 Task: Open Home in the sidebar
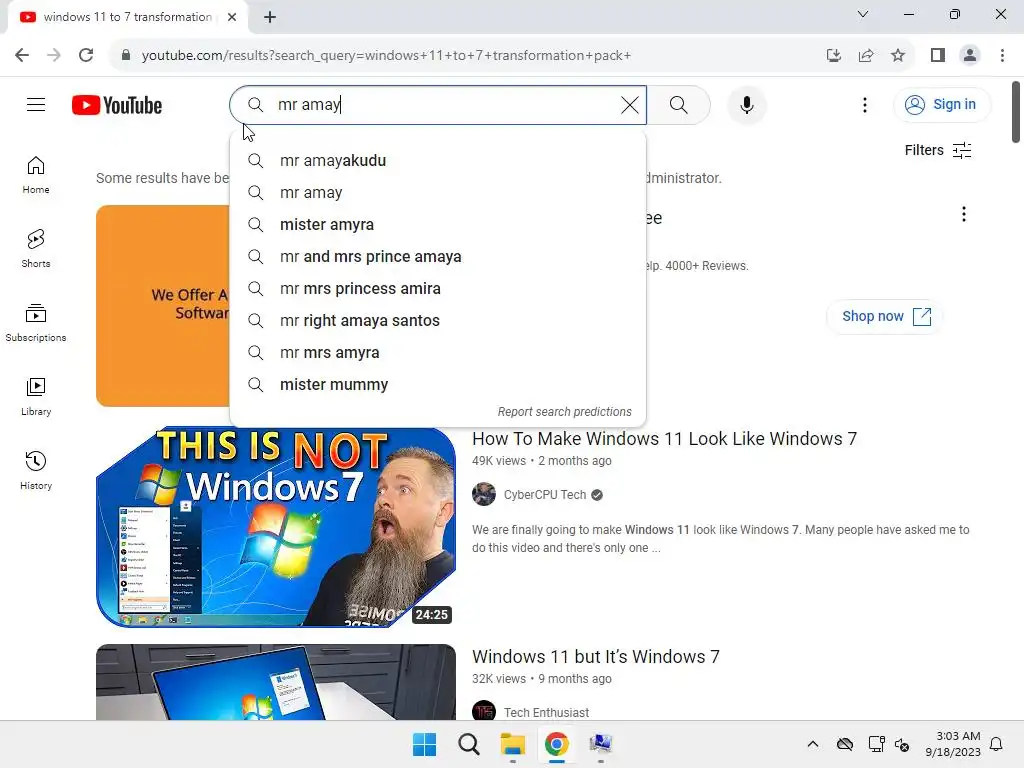(36, 175)
